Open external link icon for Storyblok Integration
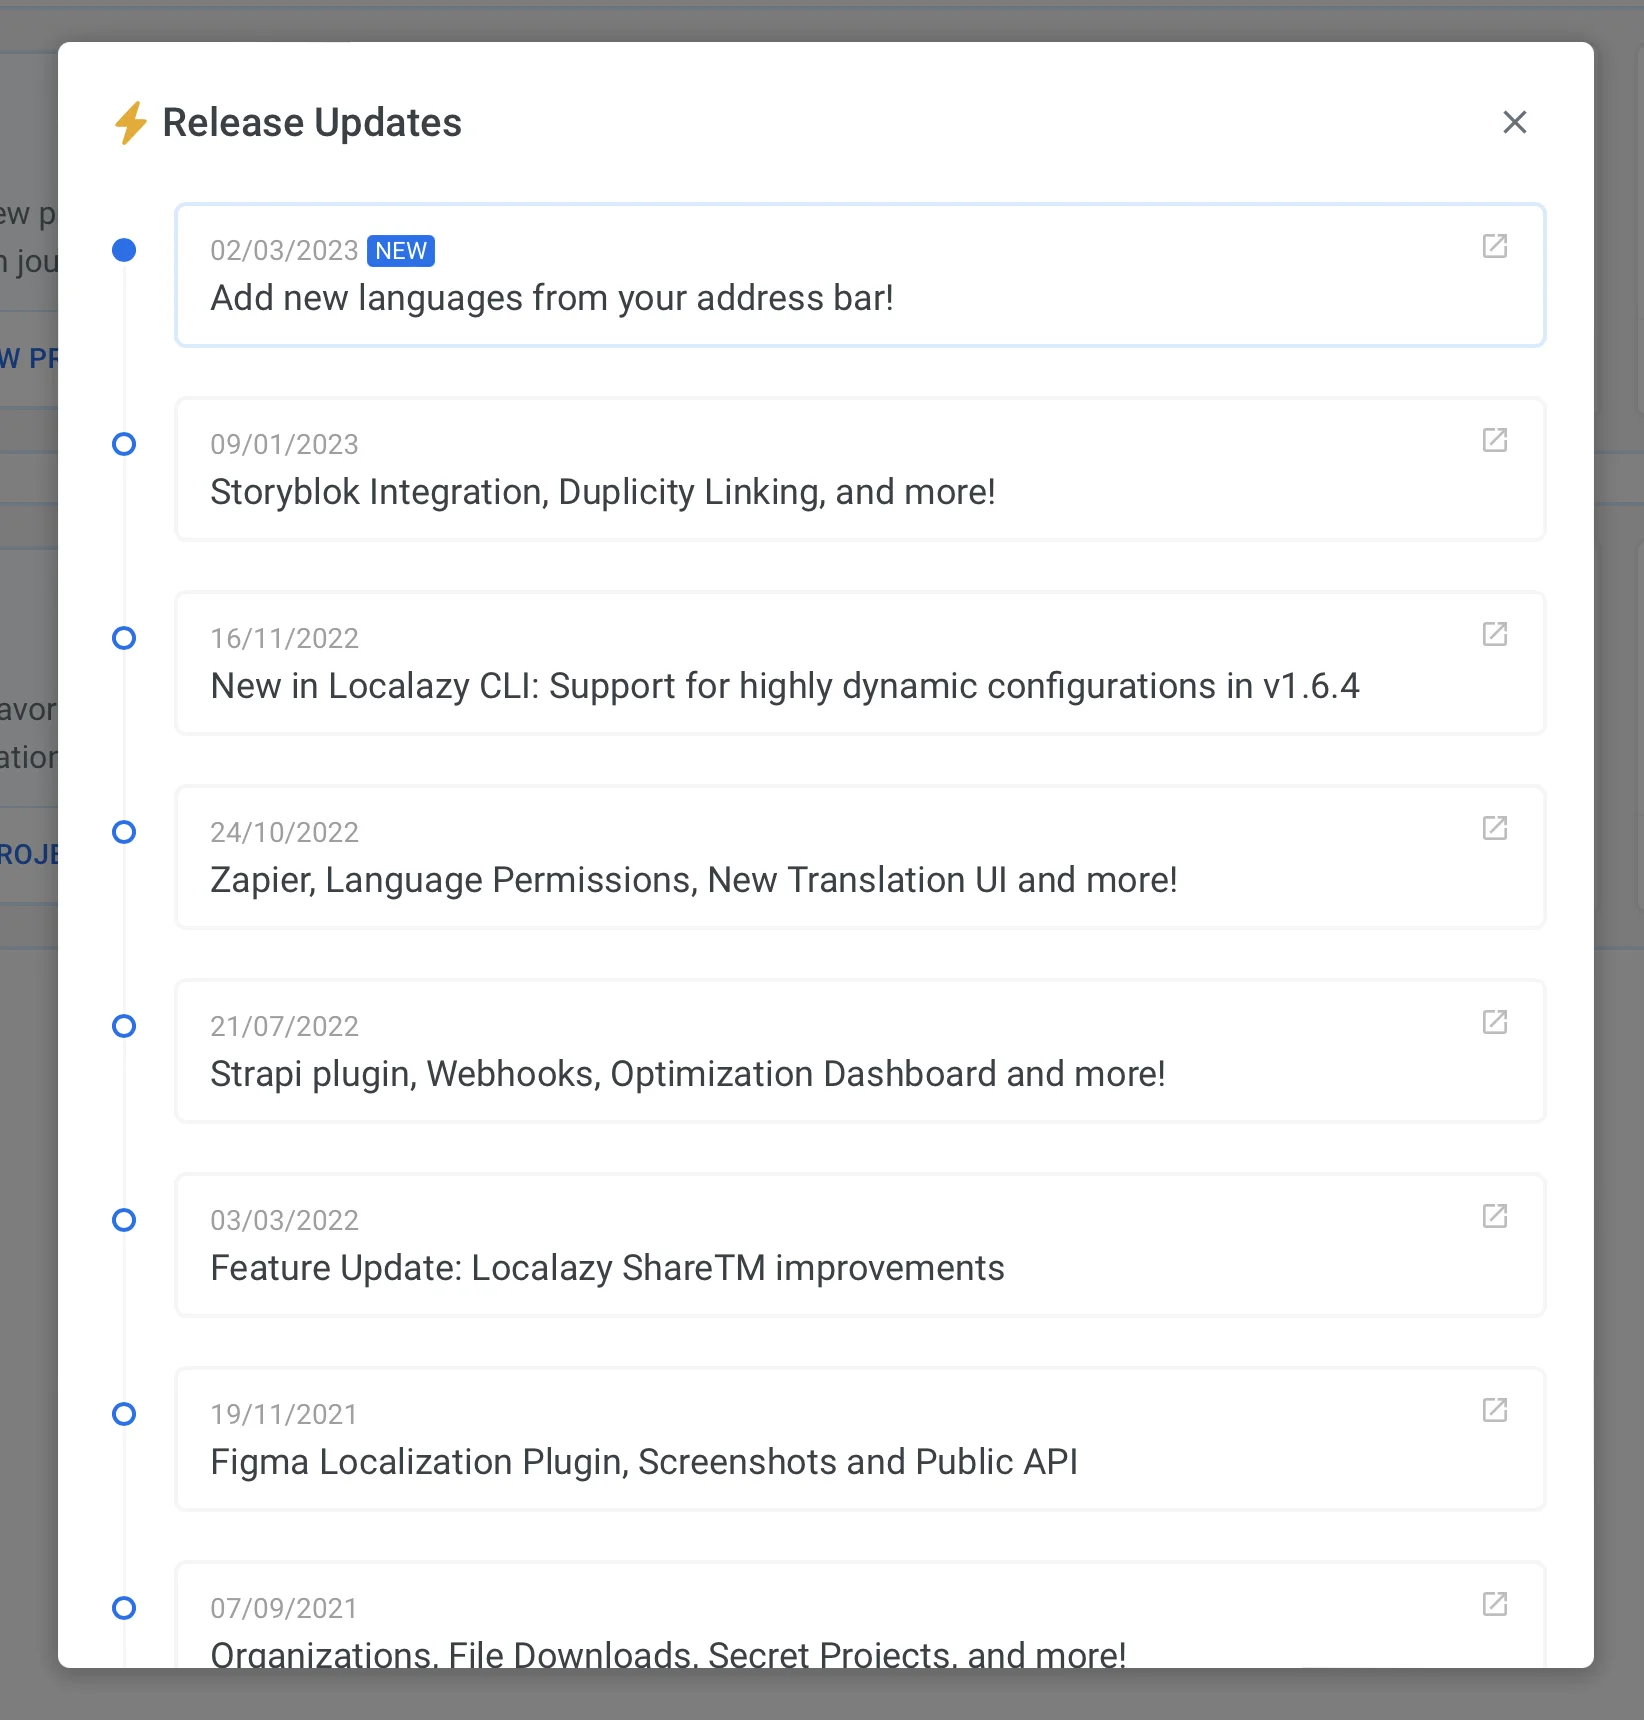The height and width of the screenshot is (1720, 1644). (x=1494, y=440)
